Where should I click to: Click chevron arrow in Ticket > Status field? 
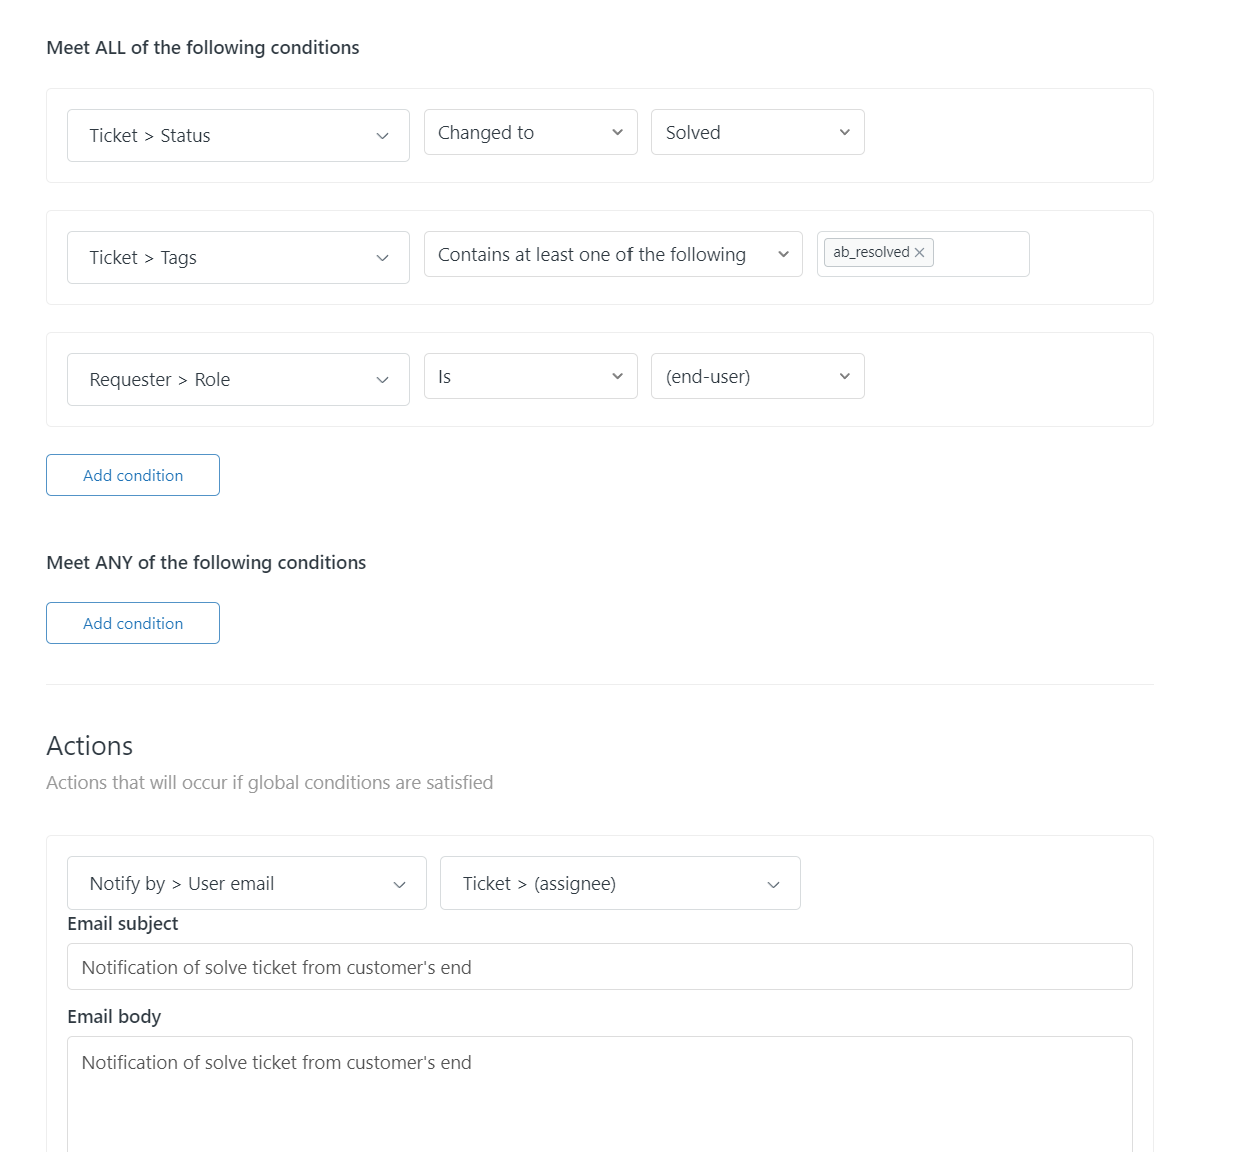click(382, 136)
